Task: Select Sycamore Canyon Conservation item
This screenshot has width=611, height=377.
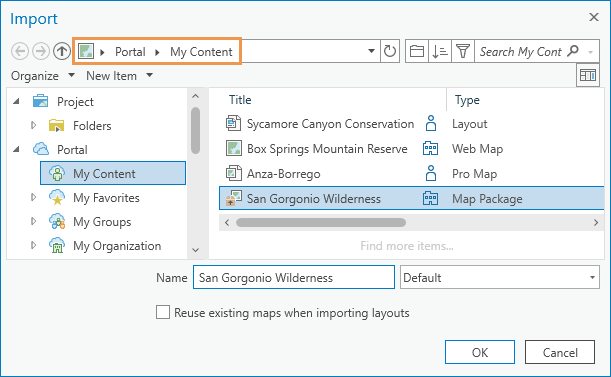Action: (x=330, y=124)
